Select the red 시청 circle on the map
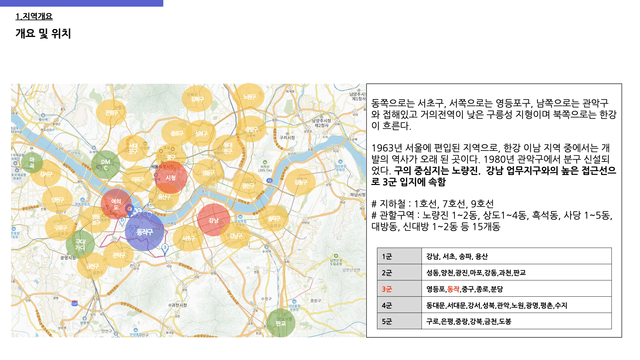This screenshot has height=360, width=640. [x=171, y=178]
